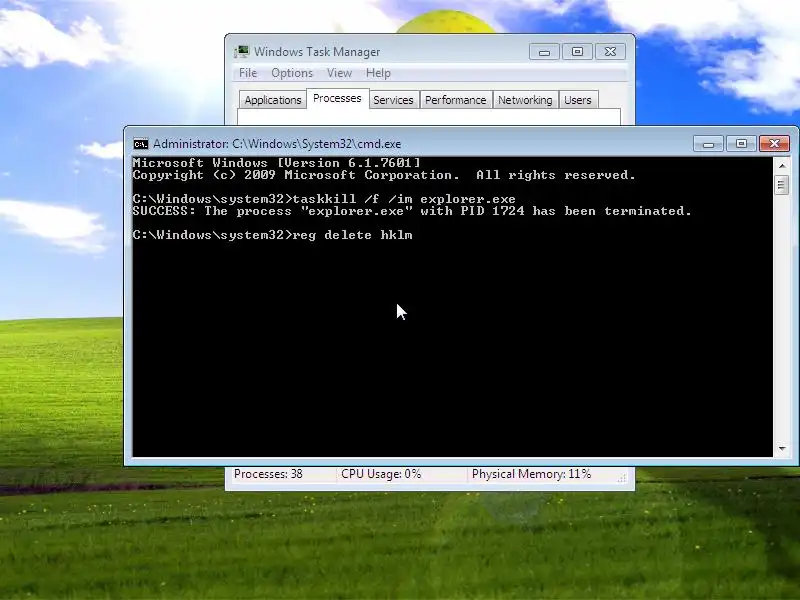Minimize the Windows Task Manager window
This screenshot has height=600, width=800.
click(x=544, y=52)
